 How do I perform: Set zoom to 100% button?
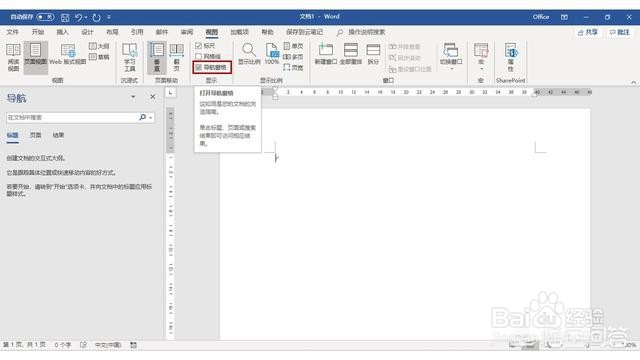point(271,54)
